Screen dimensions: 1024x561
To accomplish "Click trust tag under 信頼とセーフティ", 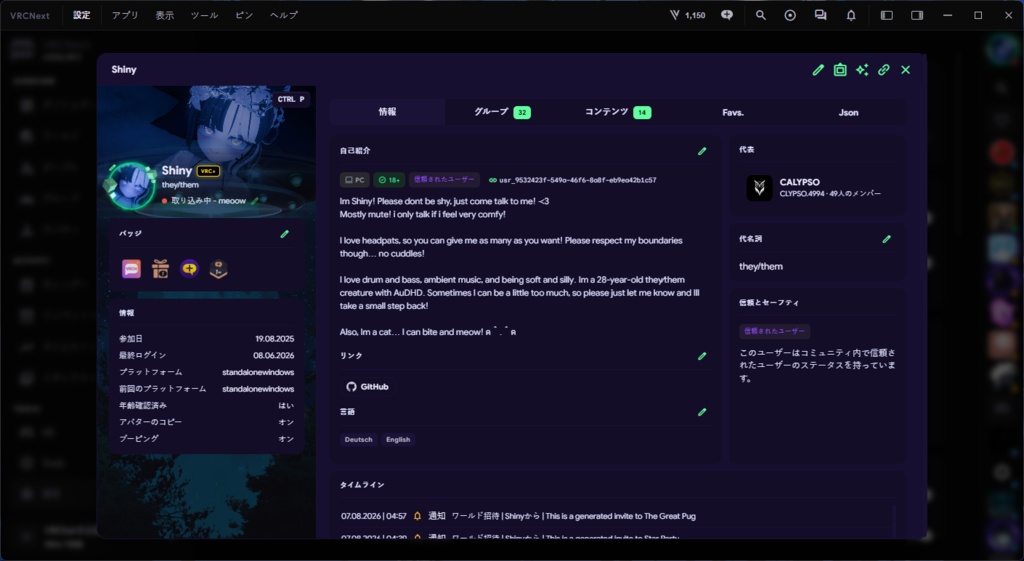I will click(775, 331).
